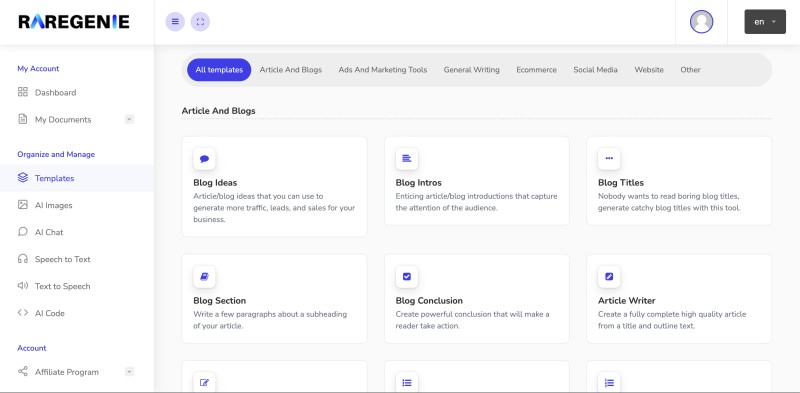Viewport: 800px width, 393px height.
Task: Select the Article And Blogs tab
Action: tap(291, 70)
